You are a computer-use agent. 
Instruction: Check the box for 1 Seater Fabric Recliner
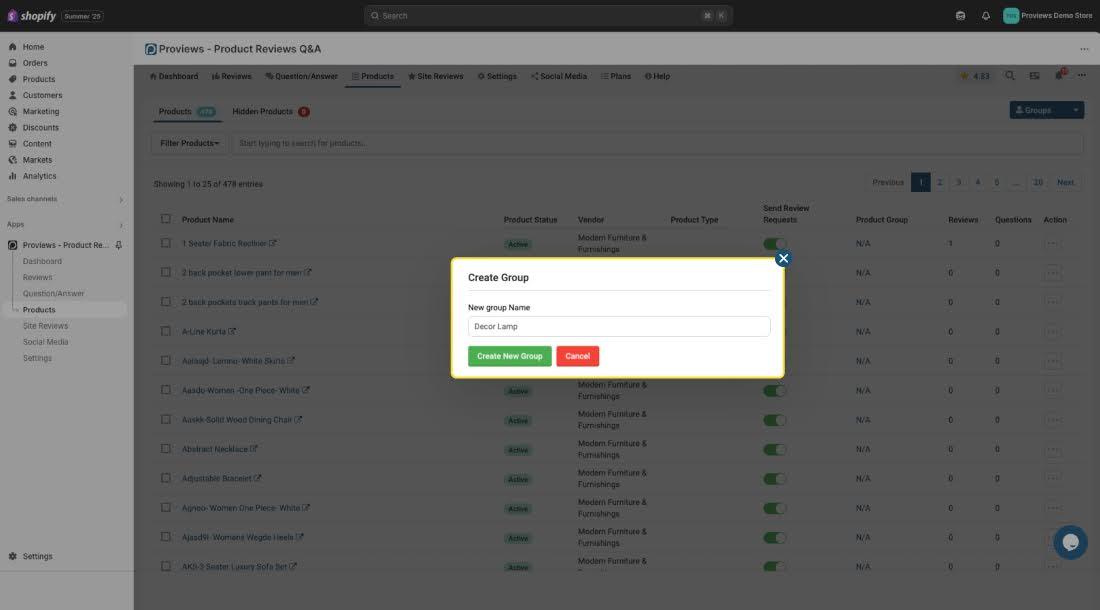click(166, 243)
